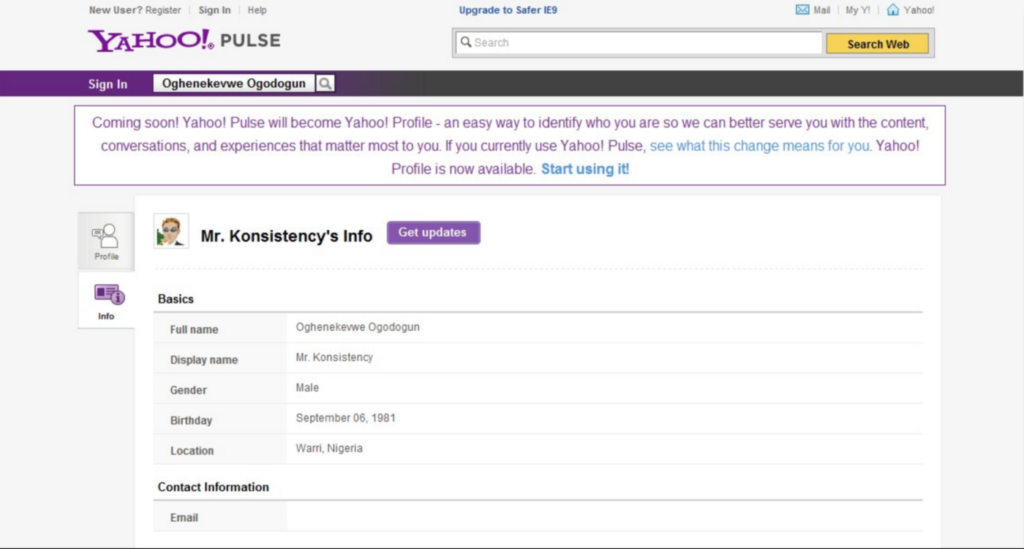
Task: Click the 'New User?' text
Action: [x=116, y=10]
